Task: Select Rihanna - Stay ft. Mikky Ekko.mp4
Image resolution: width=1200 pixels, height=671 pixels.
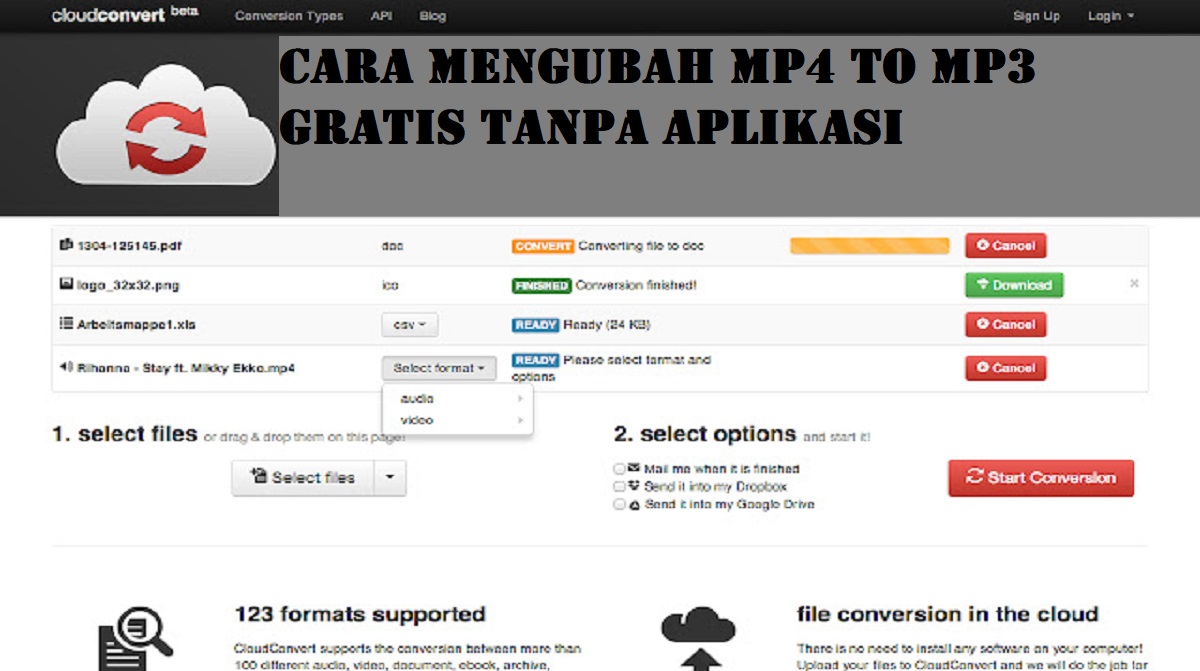Action: point(186,368)
